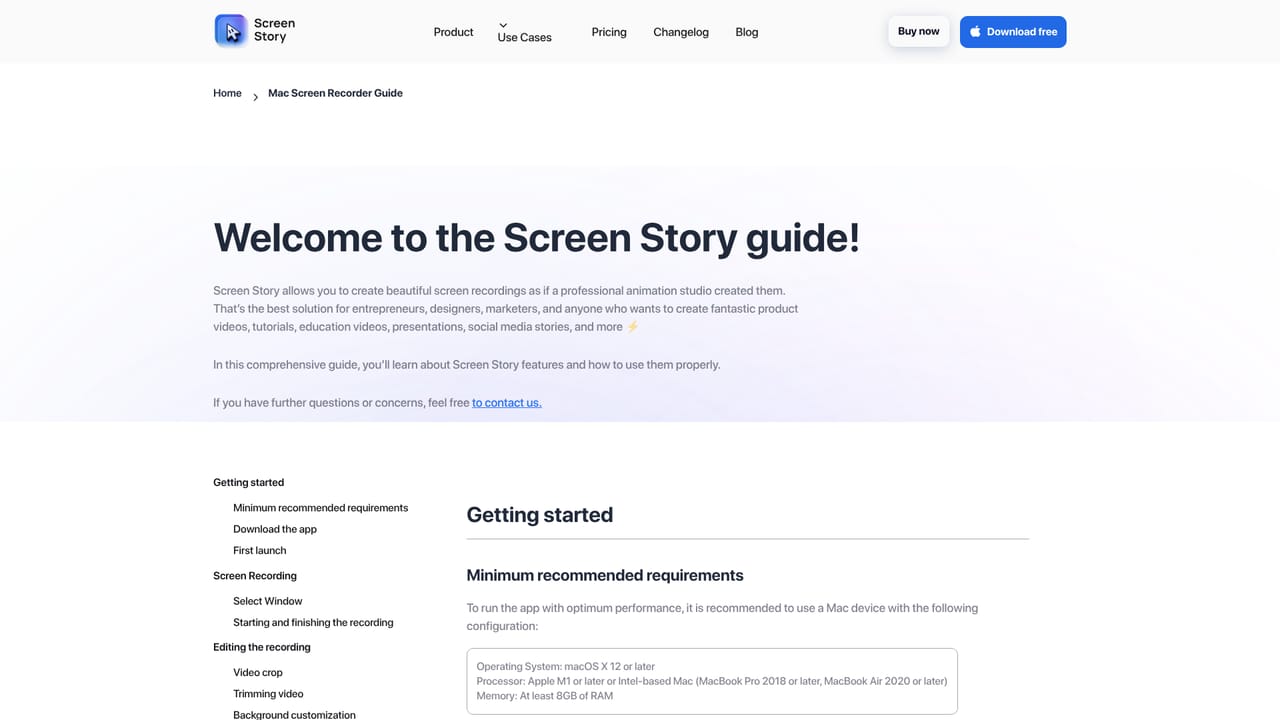Click the Getting started section heading
The image size is (1280, 720).
point(540,515)
